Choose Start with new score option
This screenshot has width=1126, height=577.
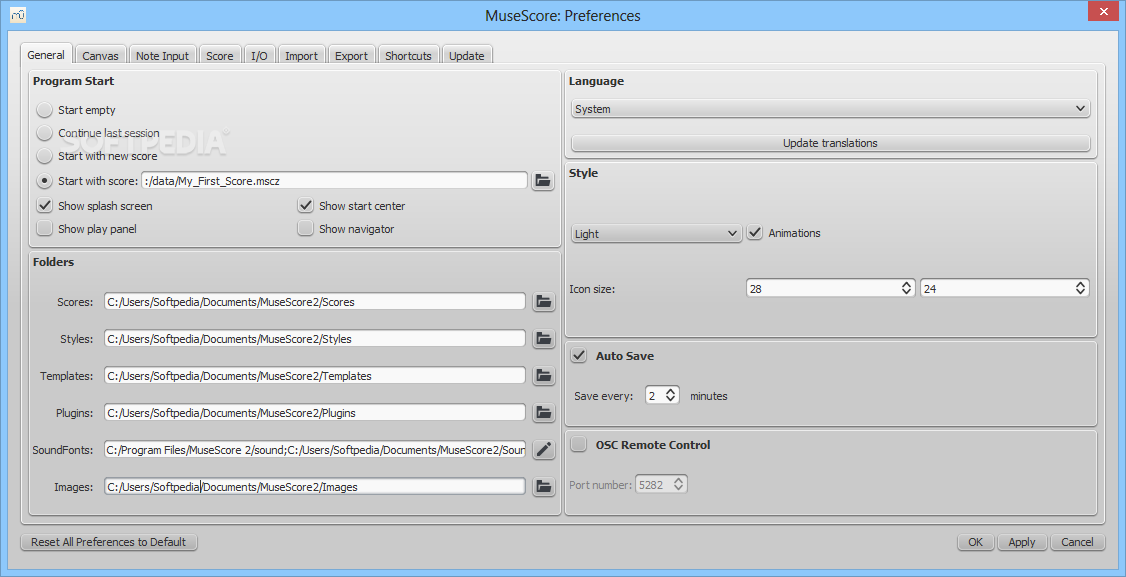45,156
